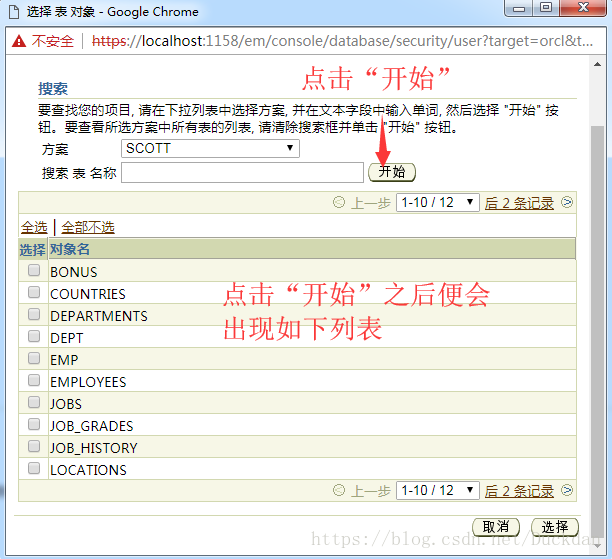The image size is (612, 559).
Task: Check the EMPLOYEES table checkbox
Action: point(34,380)
